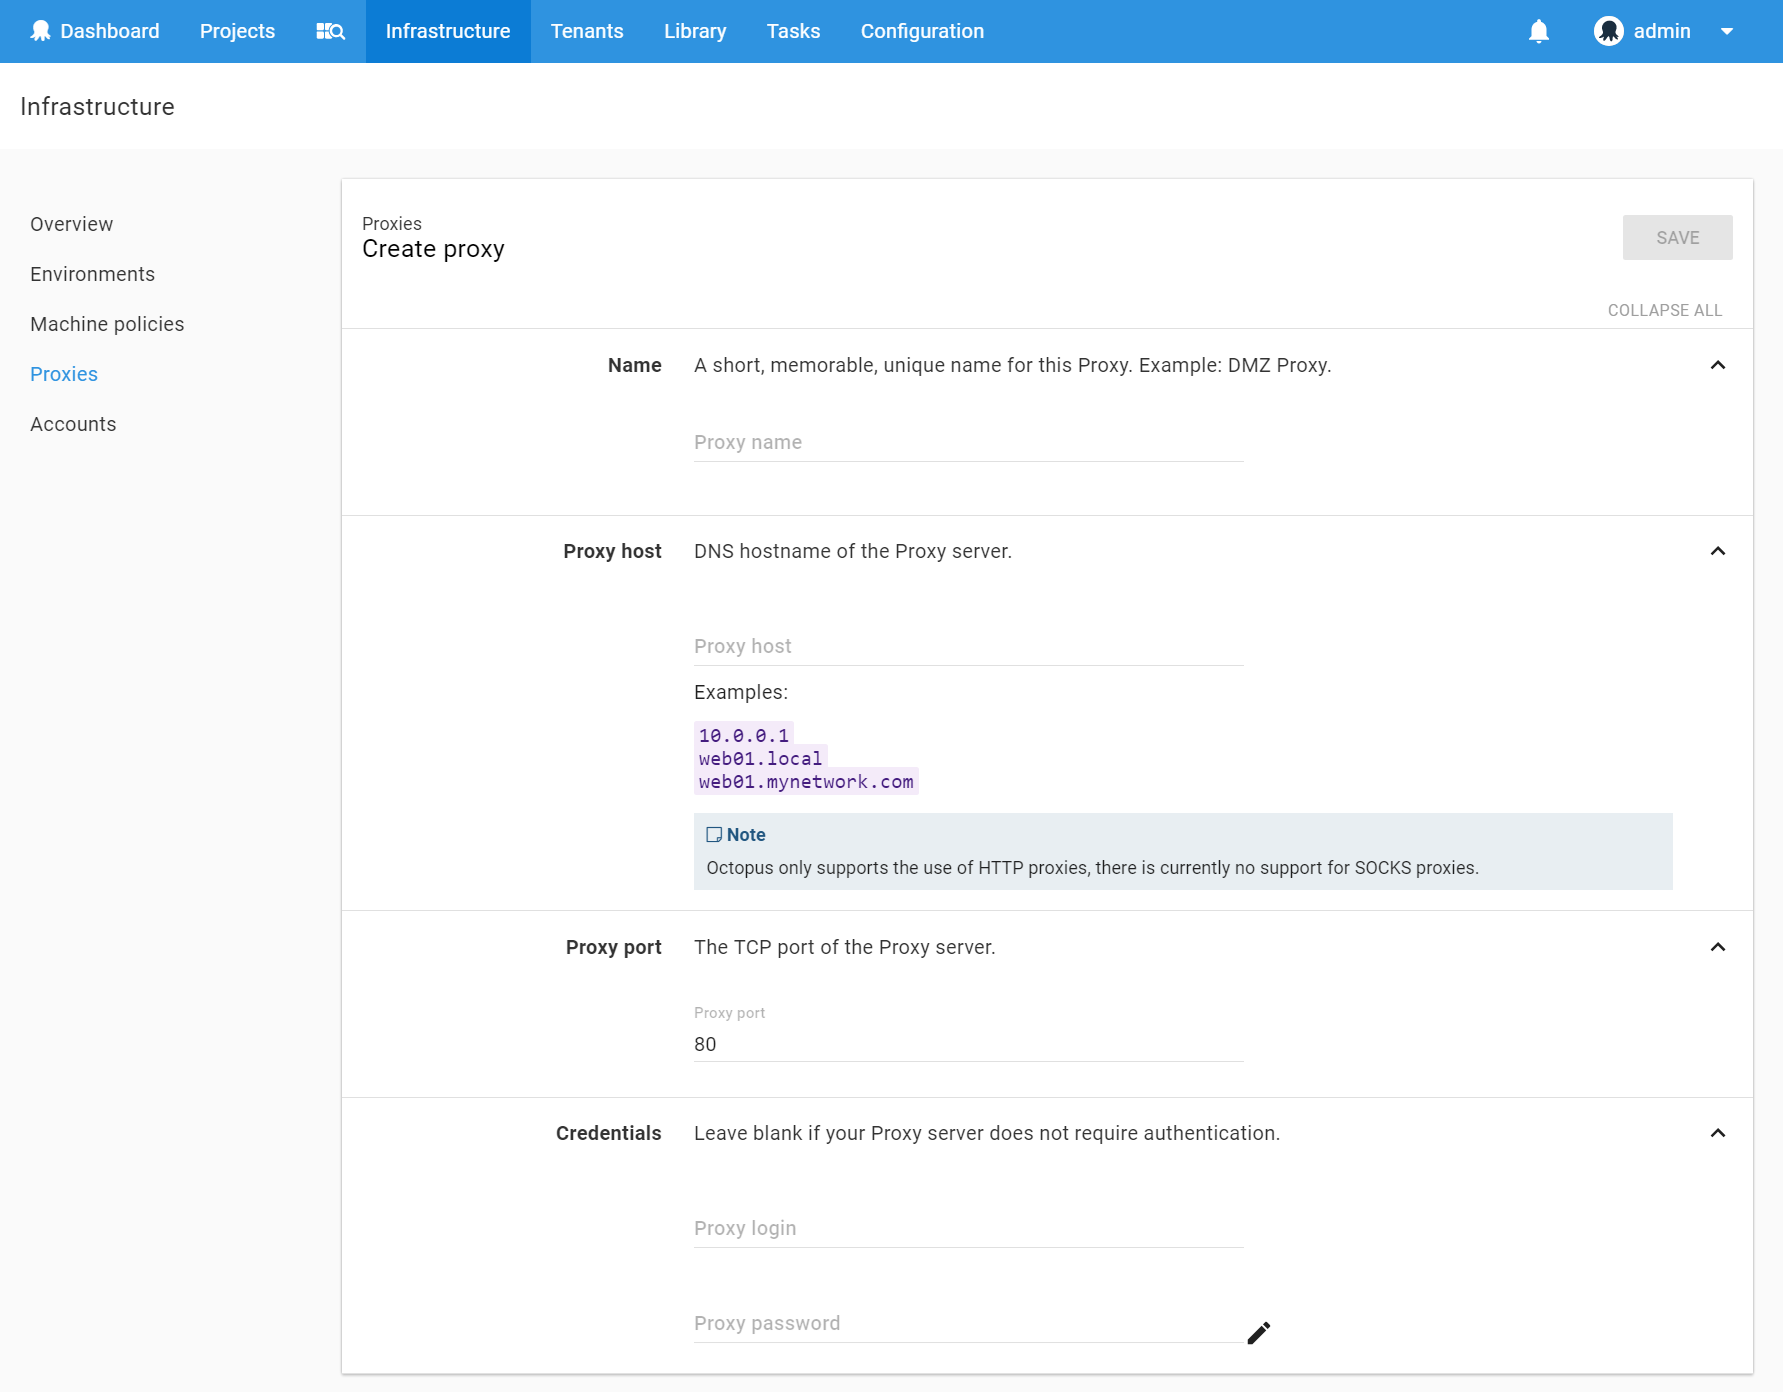Switch to the Library tab
Image resolution: width=1783 pixels, height=1392 pixels.
coord(695,31)
